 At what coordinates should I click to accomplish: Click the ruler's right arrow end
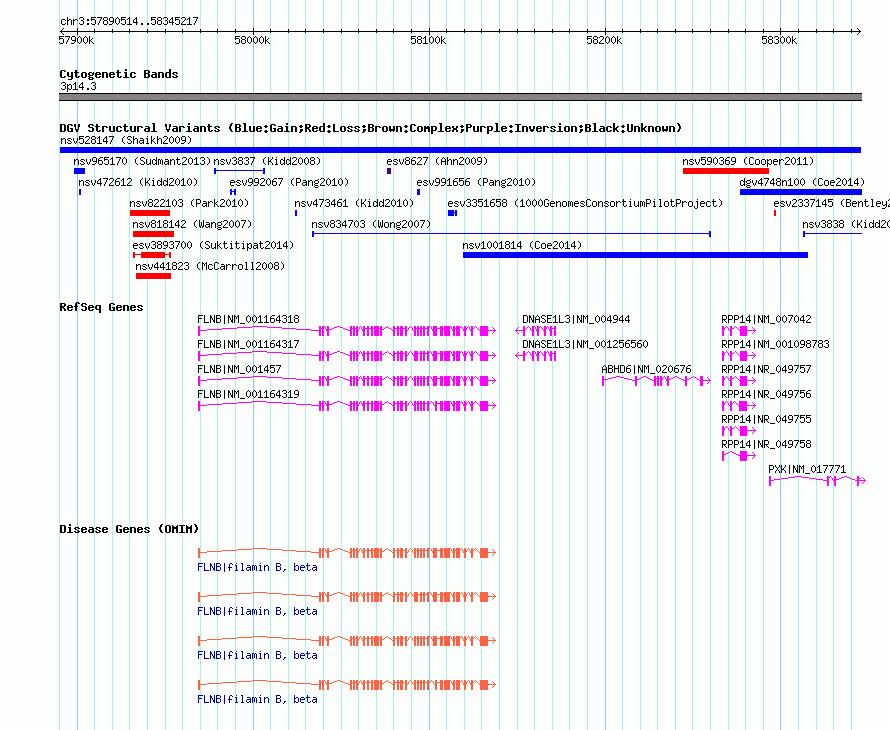858,31
